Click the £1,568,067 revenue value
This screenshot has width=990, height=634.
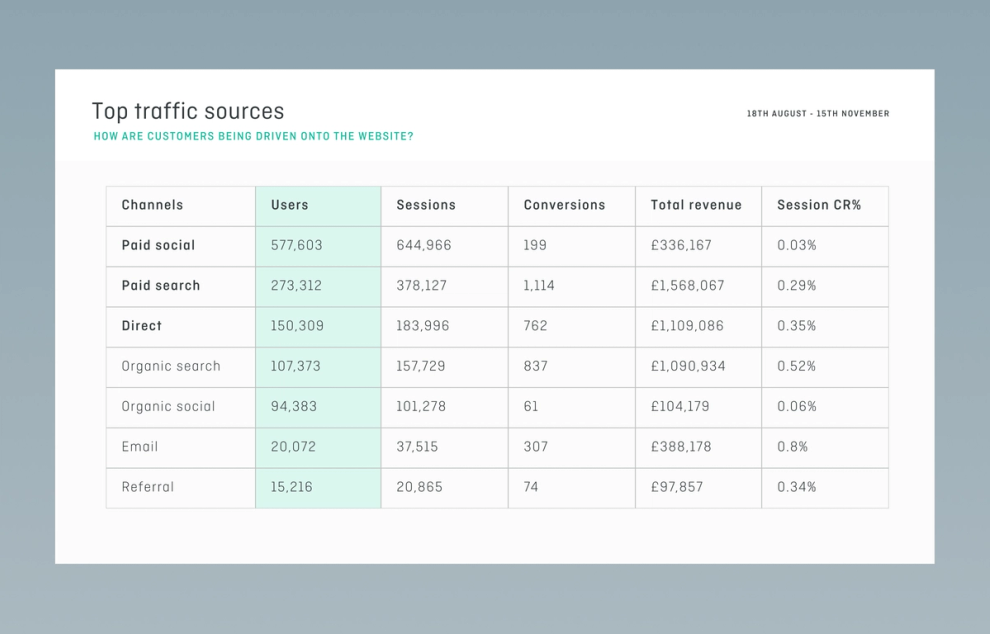687,285
